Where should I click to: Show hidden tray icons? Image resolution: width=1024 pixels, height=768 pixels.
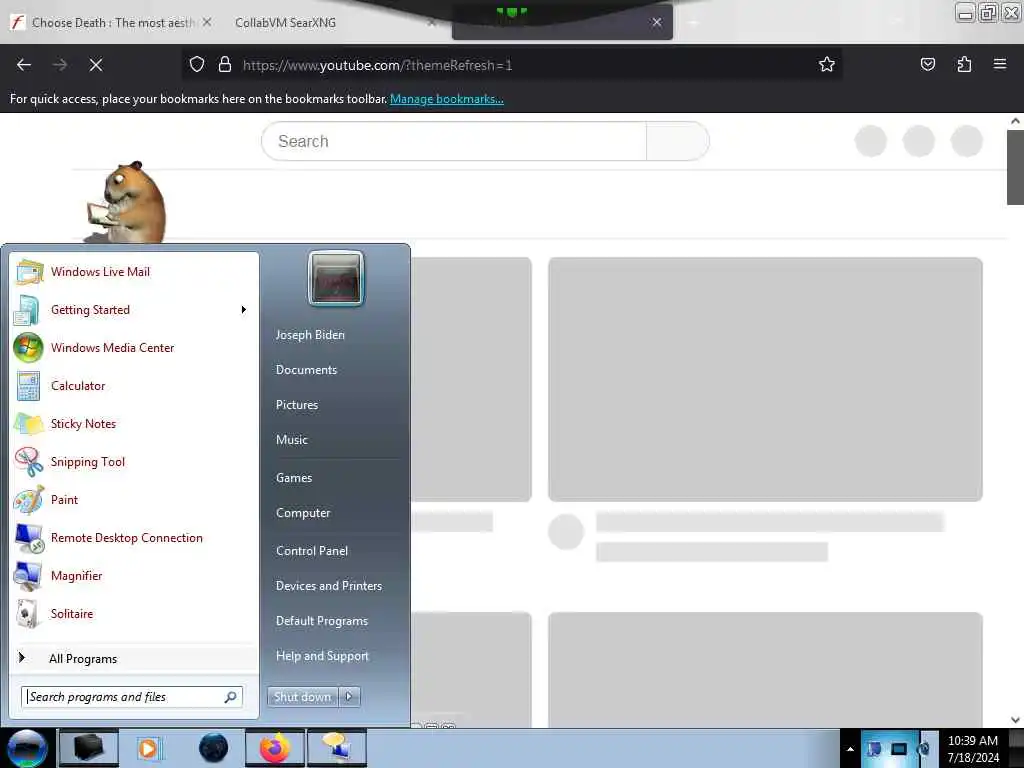(850, 748)
